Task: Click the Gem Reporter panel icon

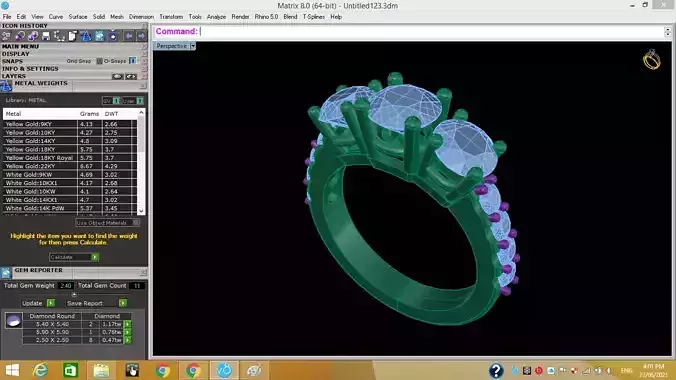Action: coord(6,273)
